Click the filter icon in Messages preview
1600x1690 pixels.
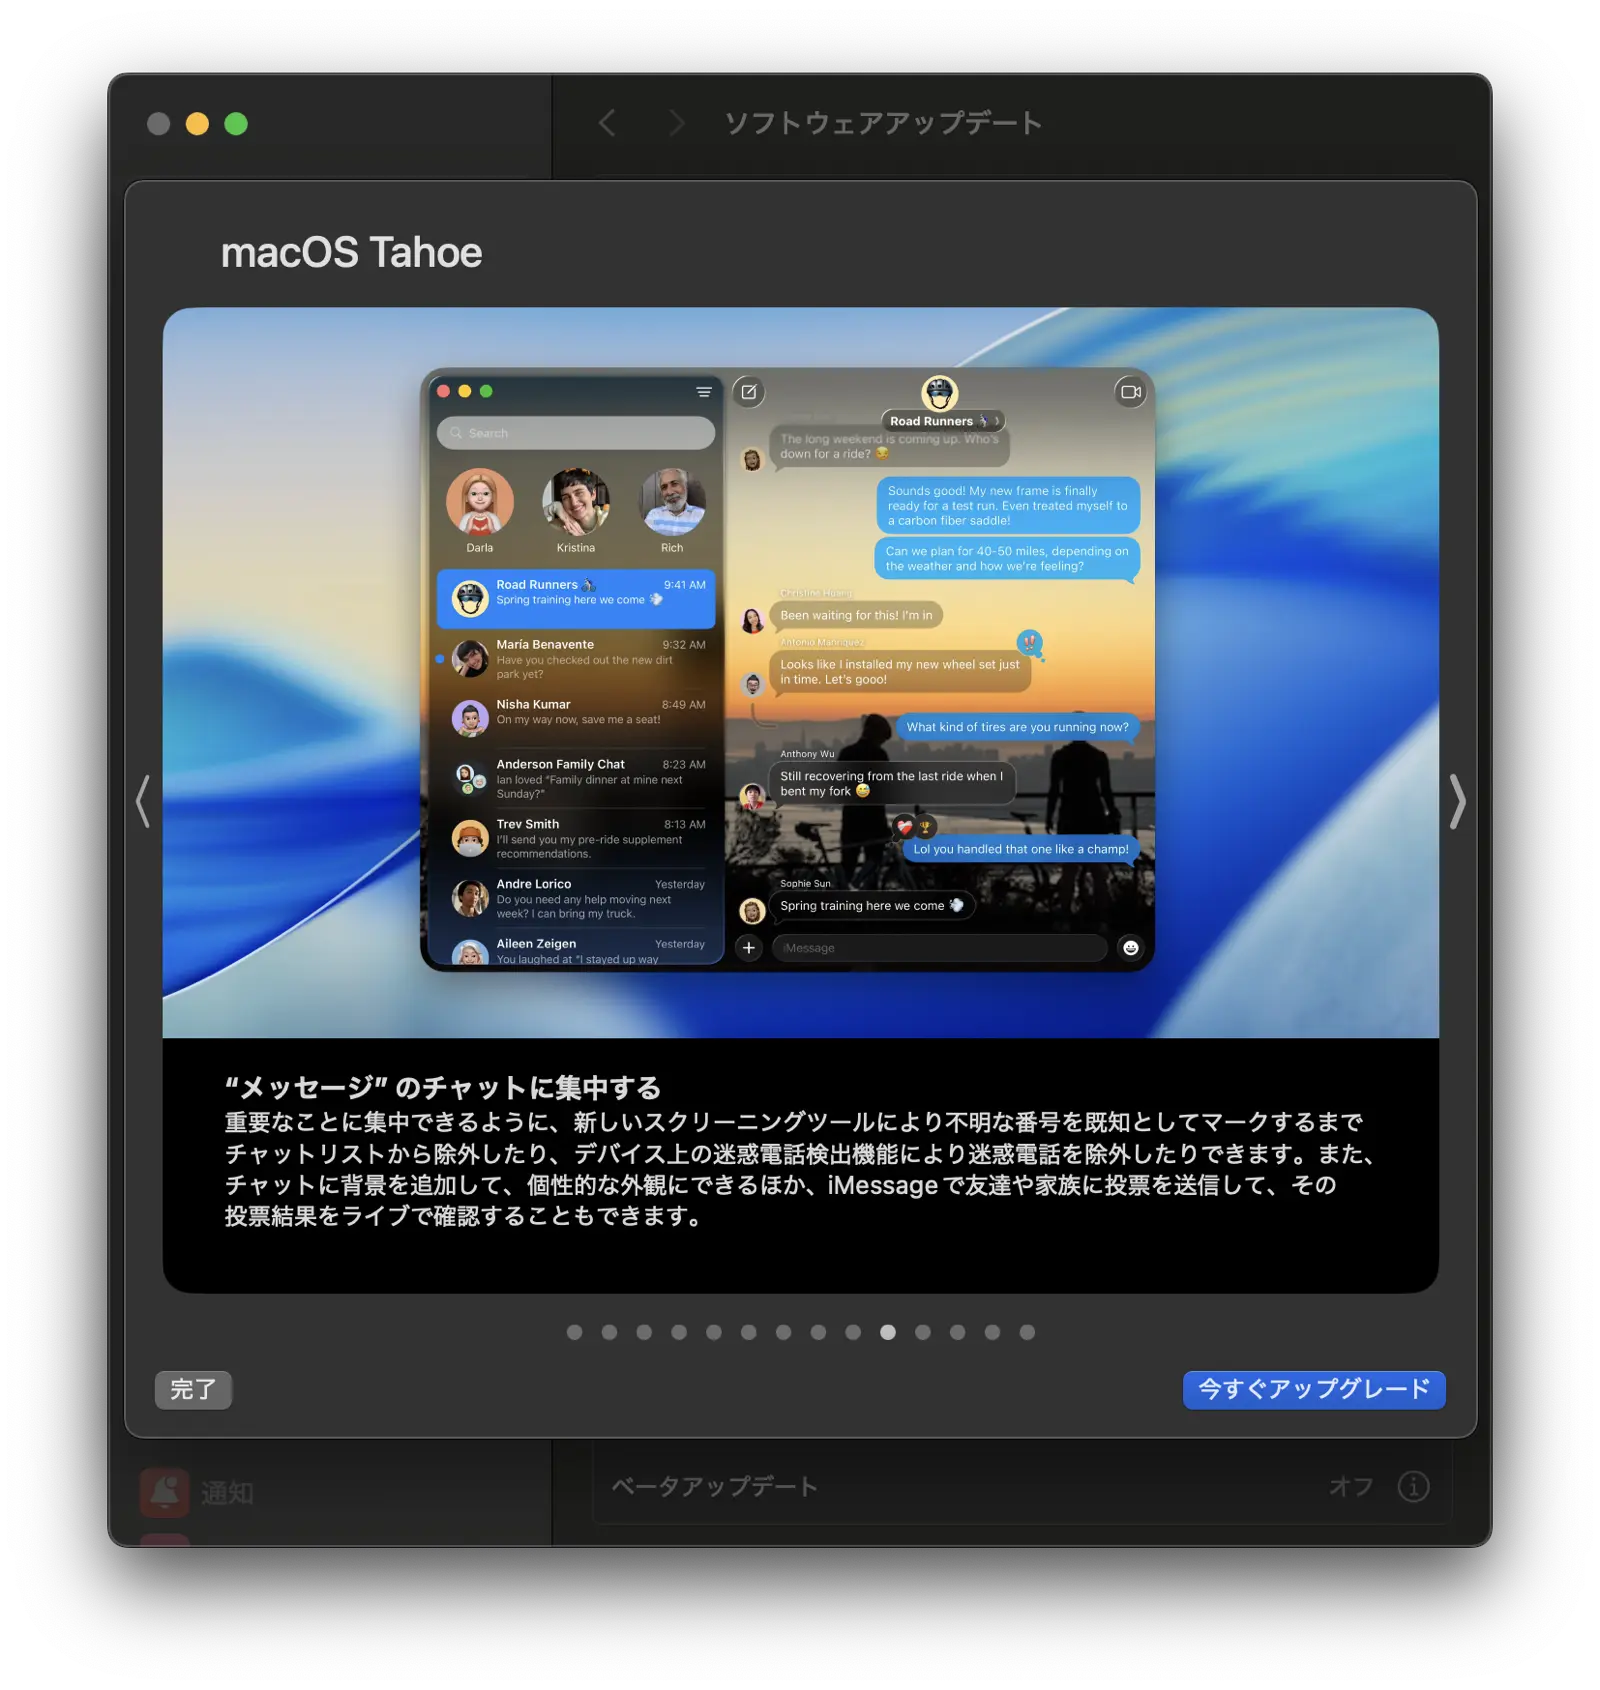pos(704,392)
